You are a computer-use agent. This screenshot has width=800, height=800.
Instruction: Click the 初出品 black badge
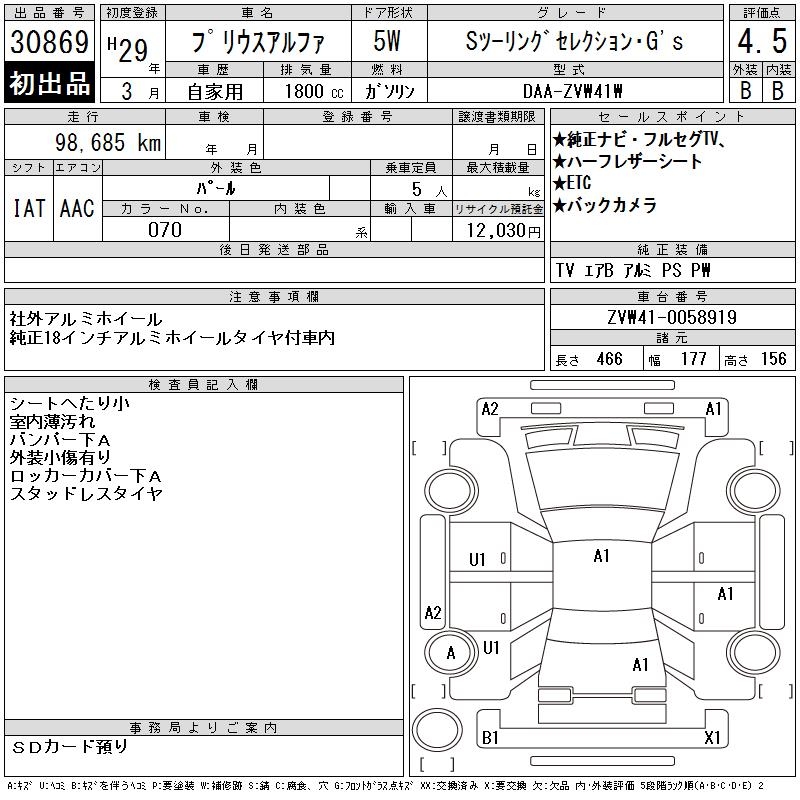tap(50, 84)
